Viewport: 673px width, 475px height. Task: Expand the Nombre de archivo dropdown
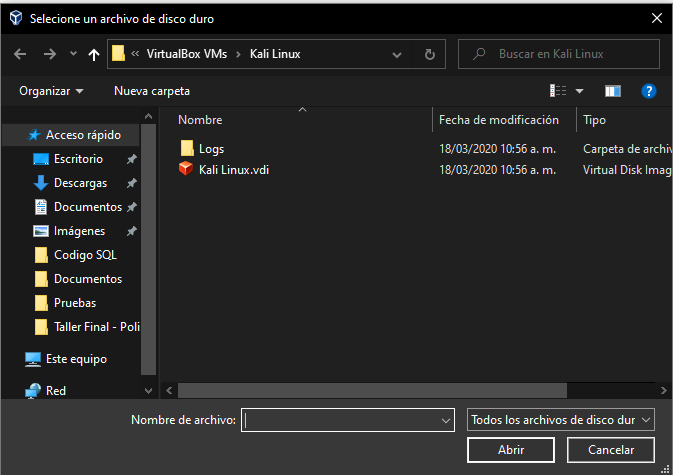[446, 421]
